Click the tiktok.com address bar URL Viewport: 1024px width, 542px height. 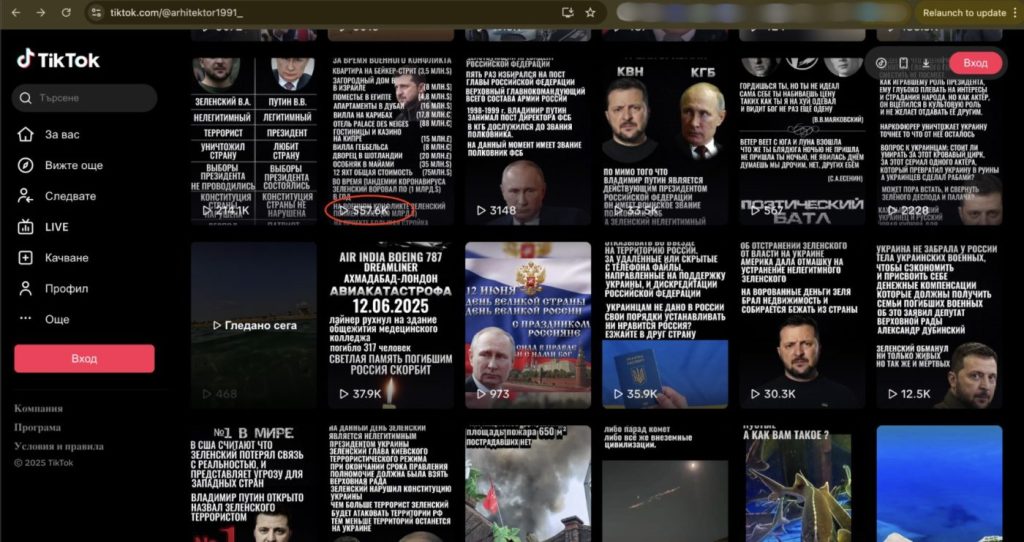tap(176, 12)
